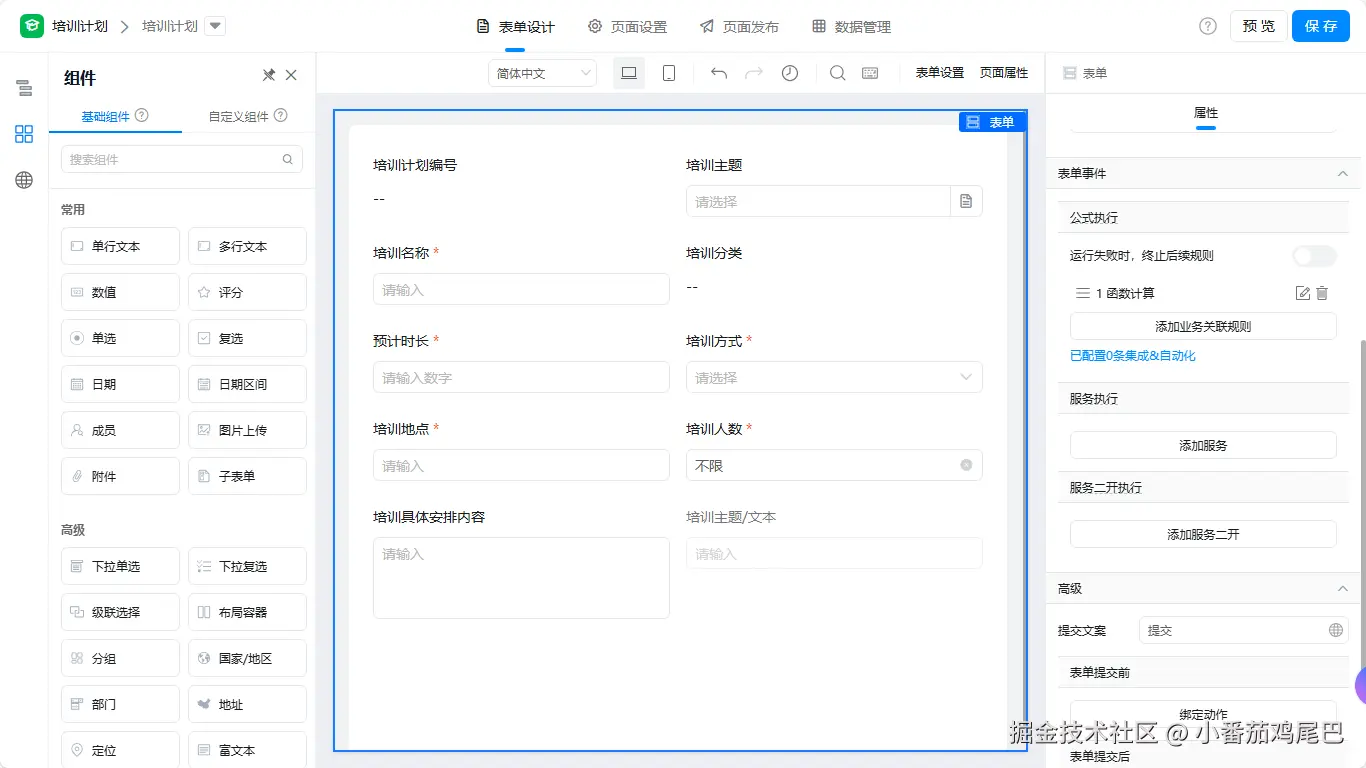Undo the last change
1366x768 pixels.
[719, 73]
